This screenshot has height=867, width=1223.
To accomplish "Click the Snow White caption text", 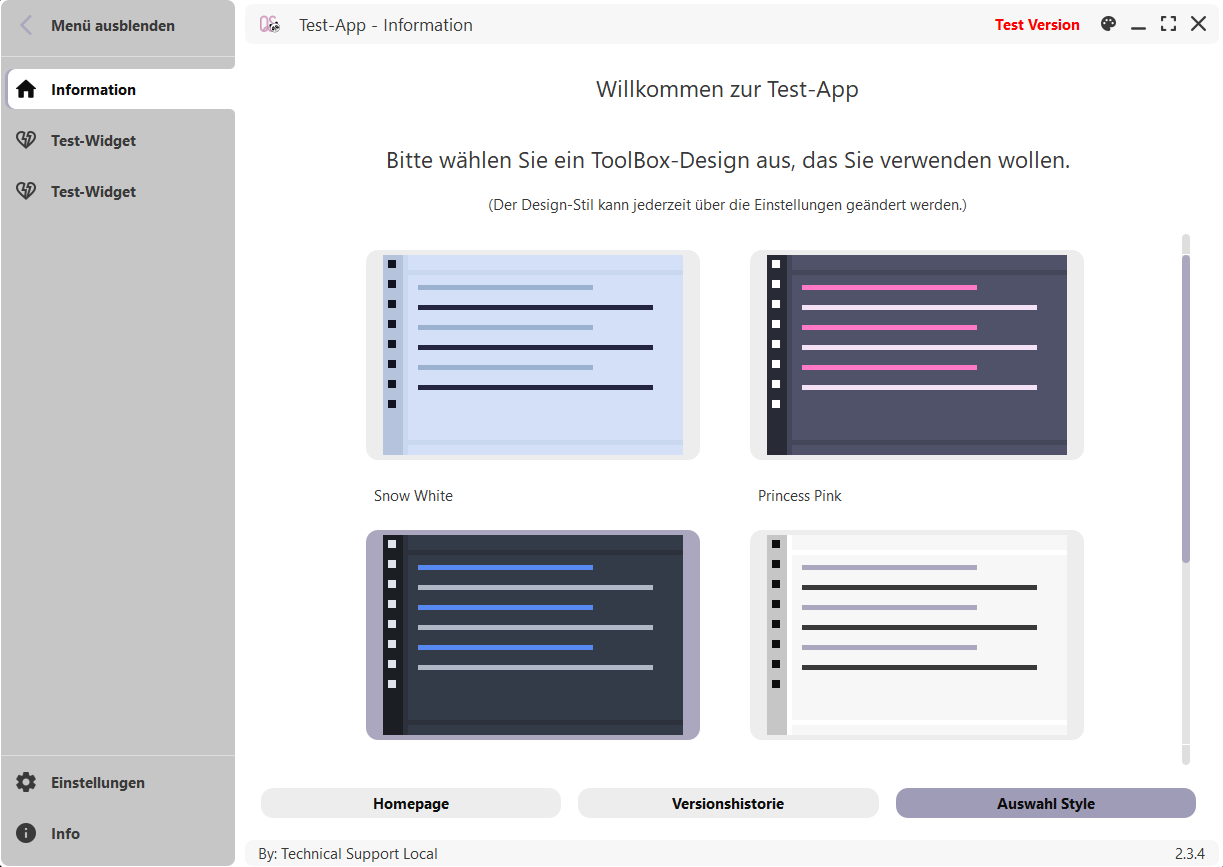I will pyautogui.click(x=413, y=496).
